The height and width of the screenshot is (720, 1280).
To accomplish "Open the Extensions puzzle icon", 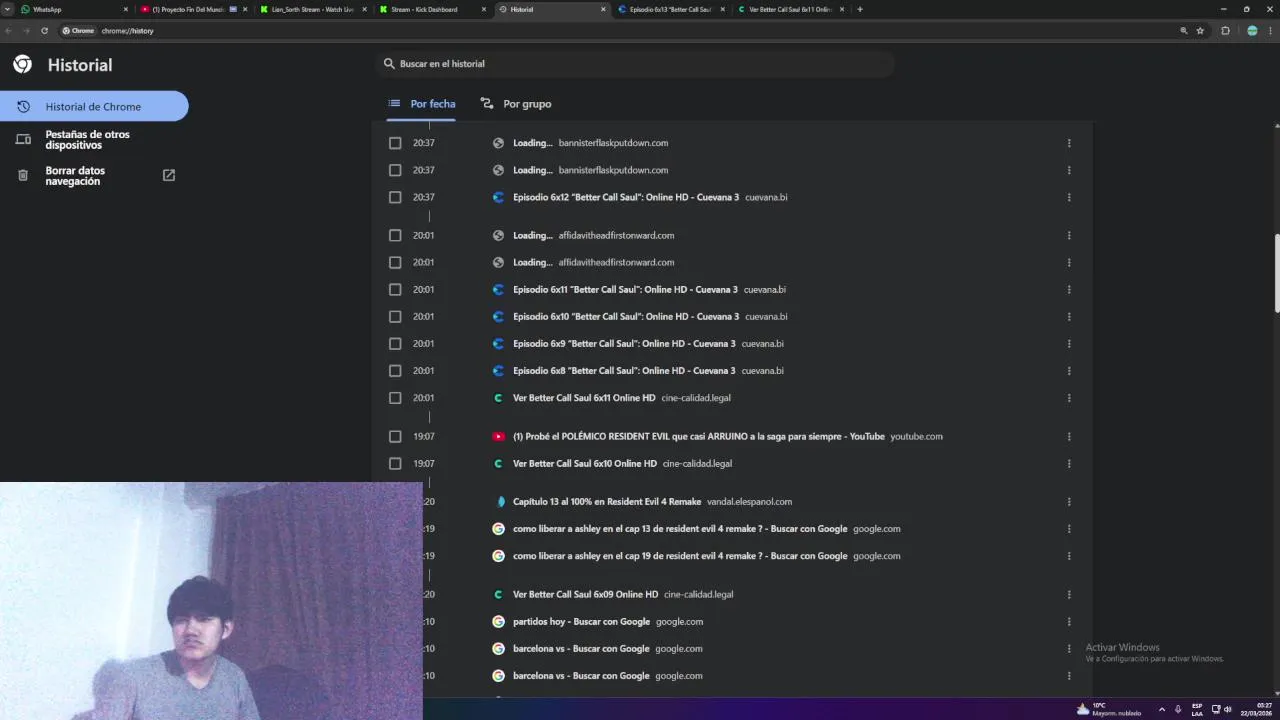I will [1225, 31].
